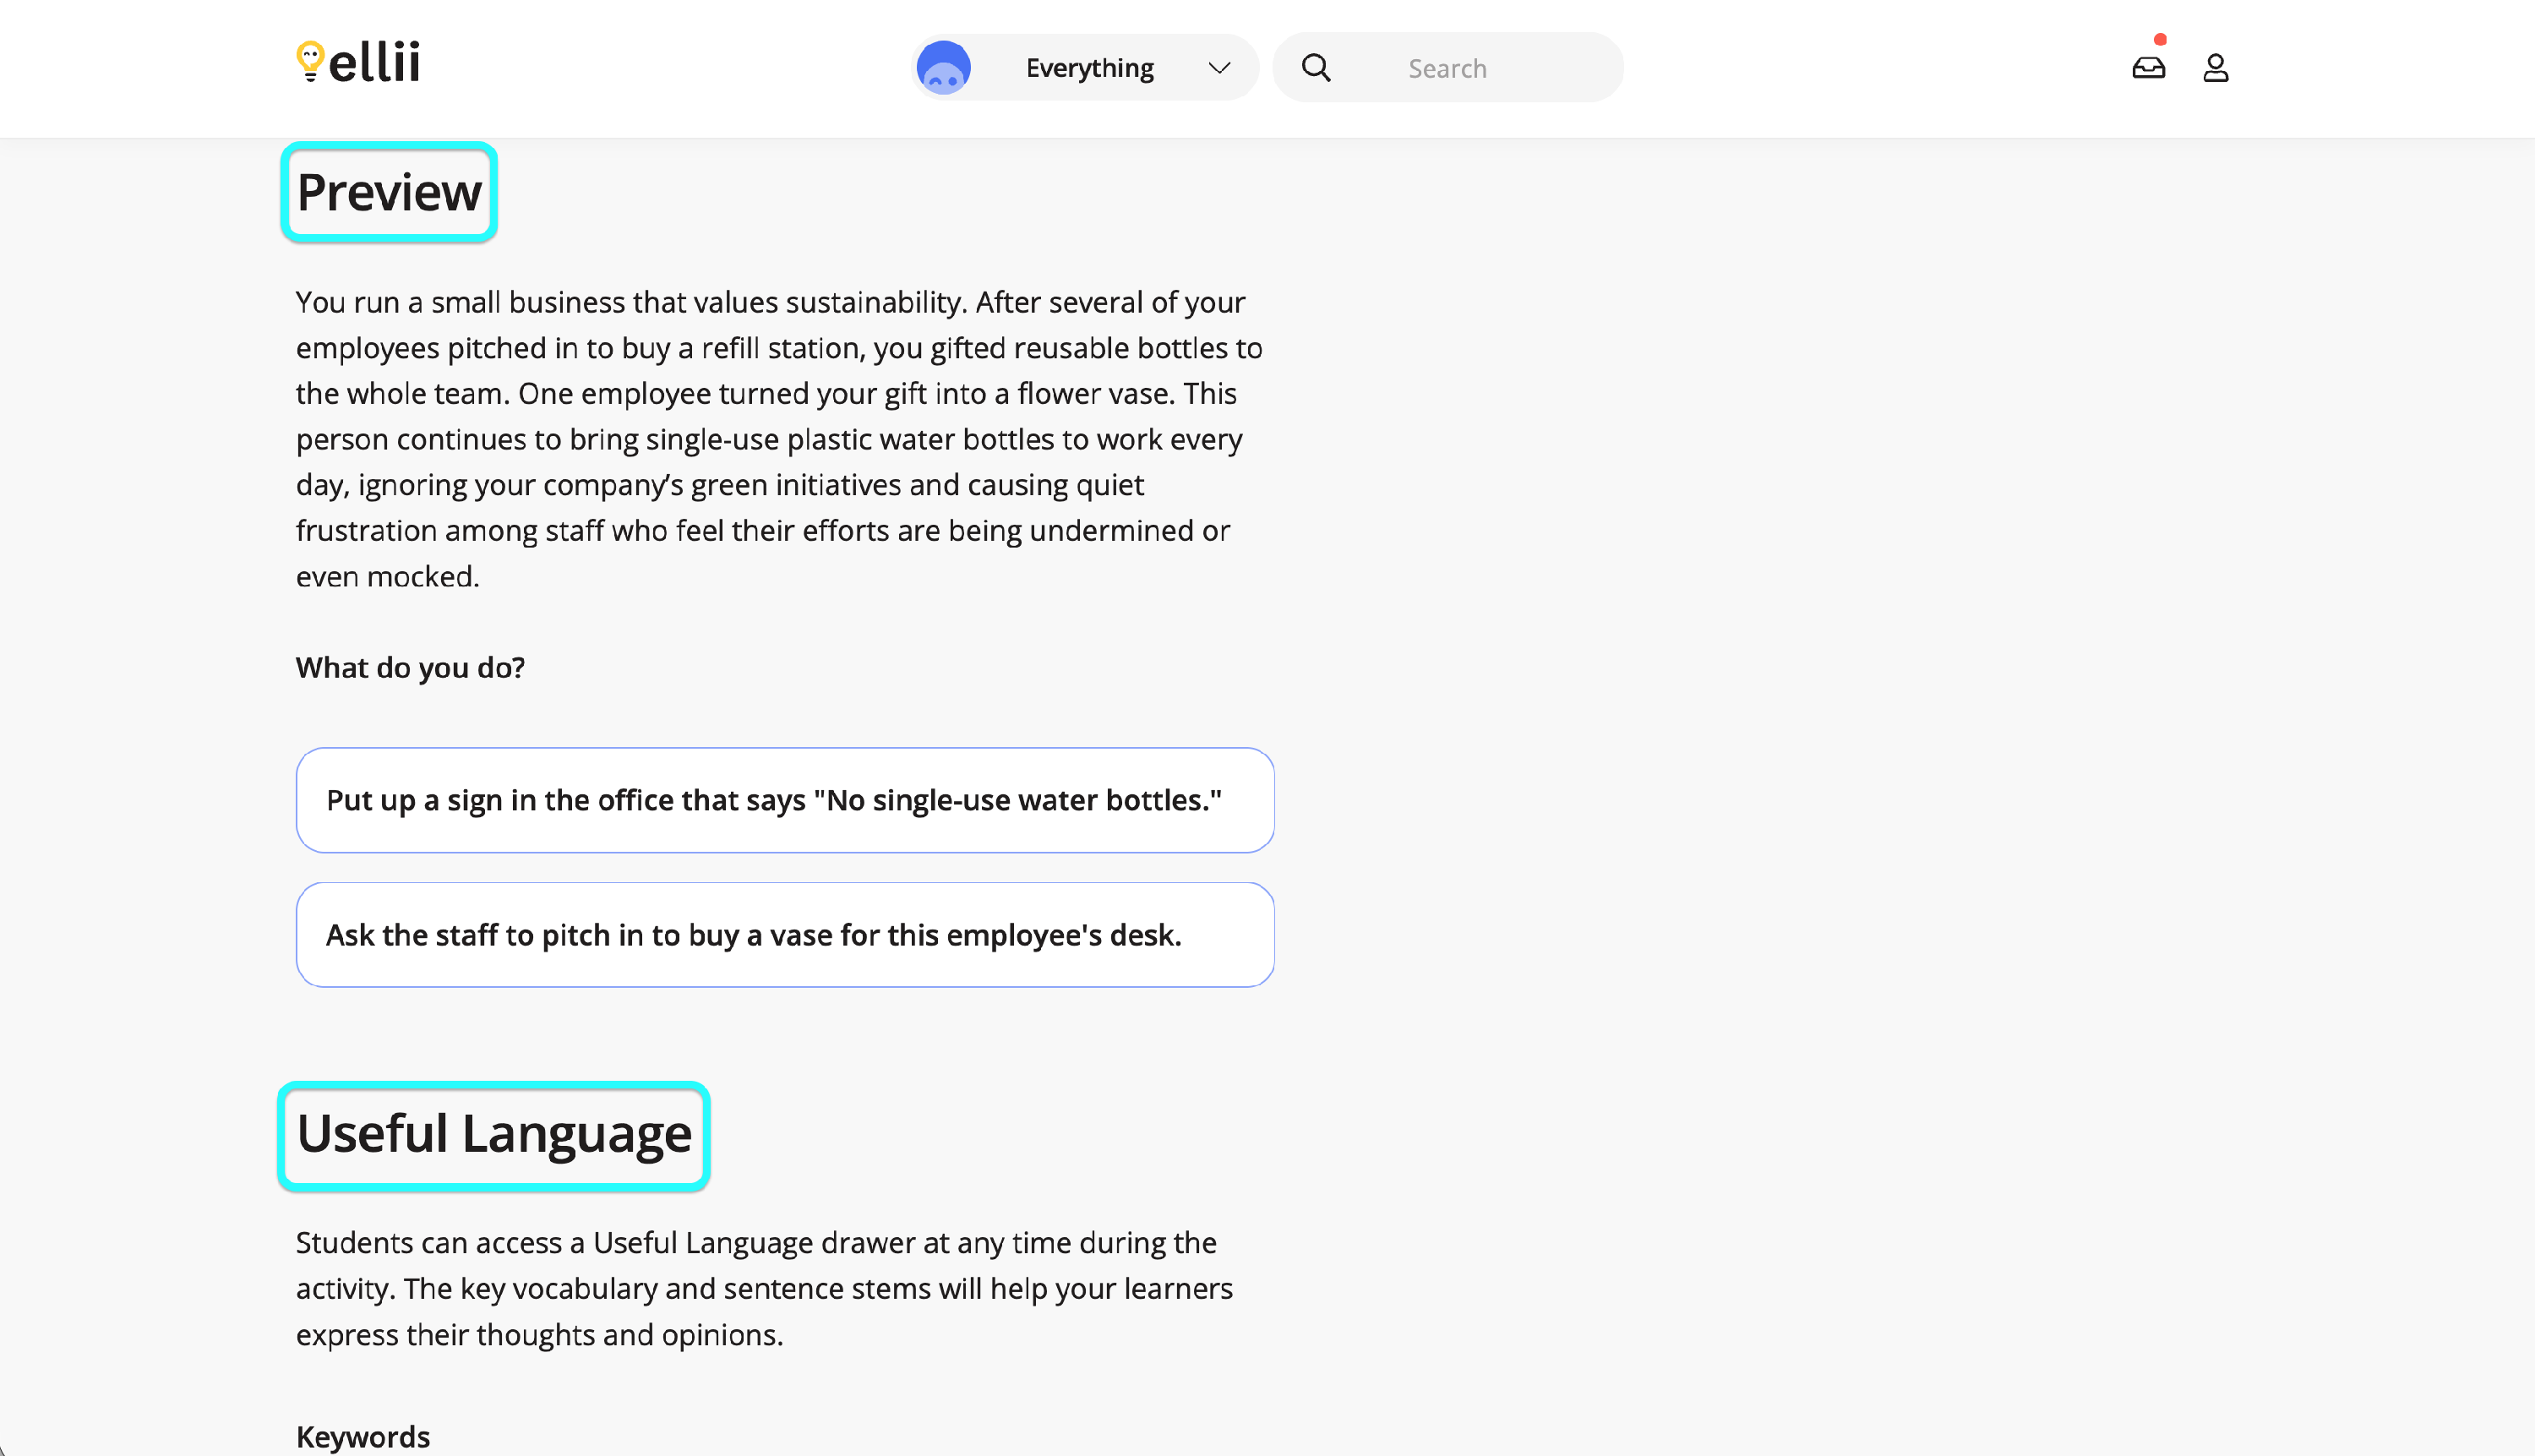Screen dimensions: 2535x1456
Task: Open the Everything category selector
Action: pyautogui.click(x=1089, y=68)
